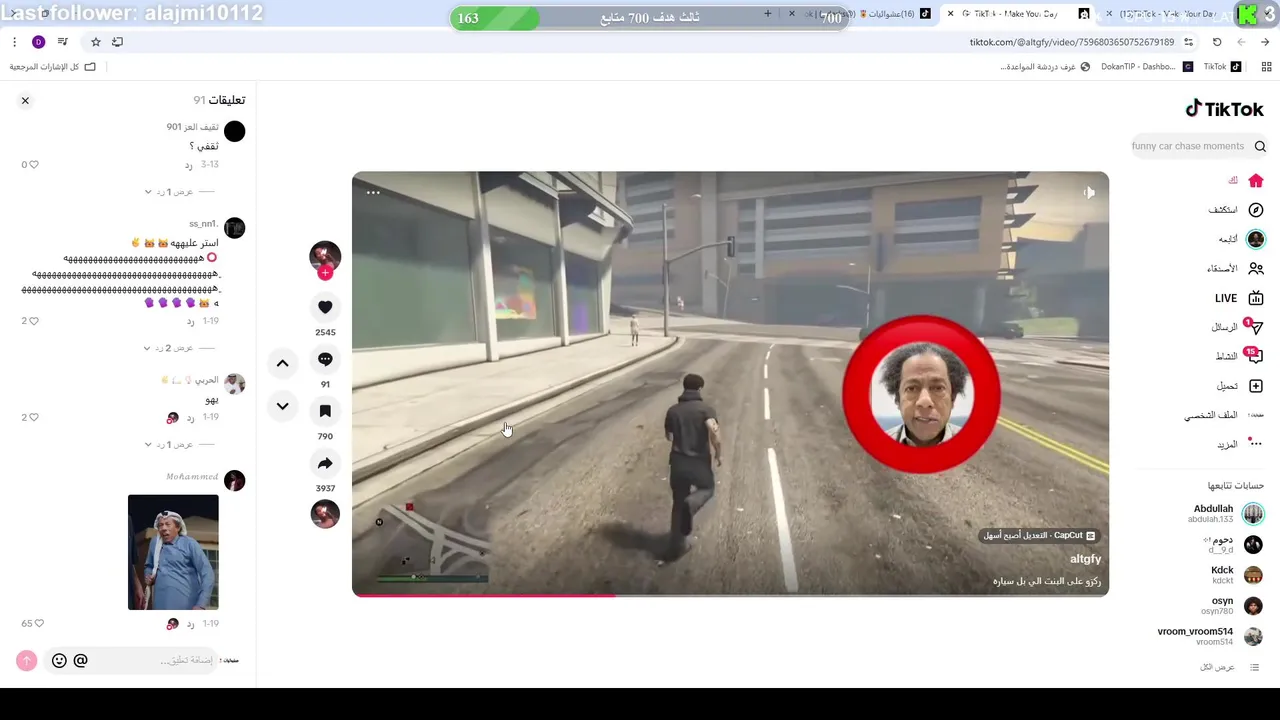Open all bookmarks folder

pos(52,67)
